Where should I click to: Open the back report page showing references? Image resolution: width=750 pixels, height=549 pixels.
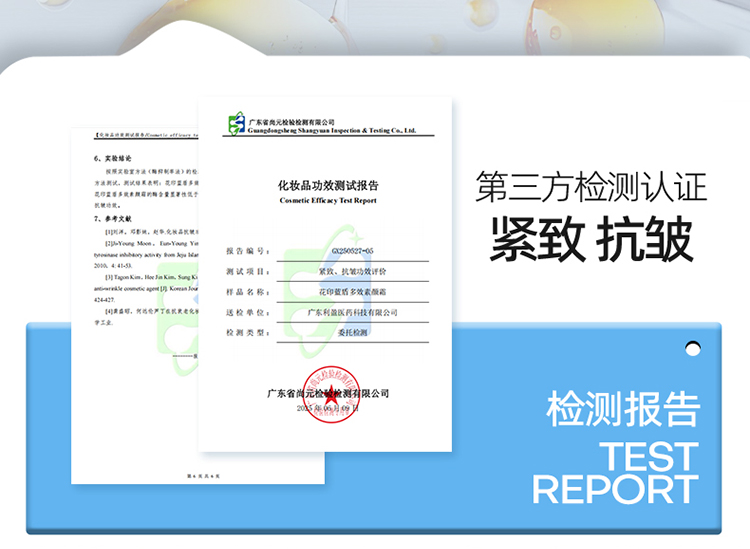tap(134, 306)
